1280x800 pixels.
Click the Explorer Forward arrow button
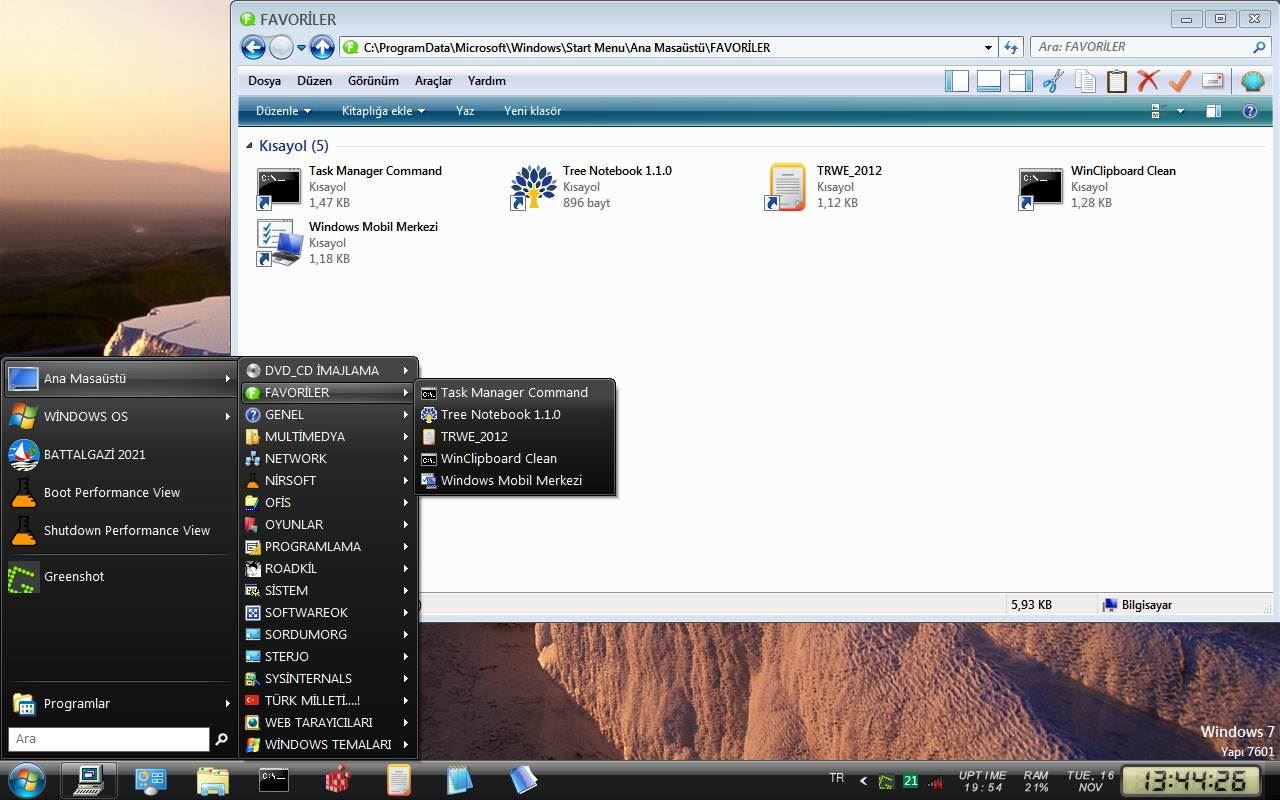[x=282, y=47]
